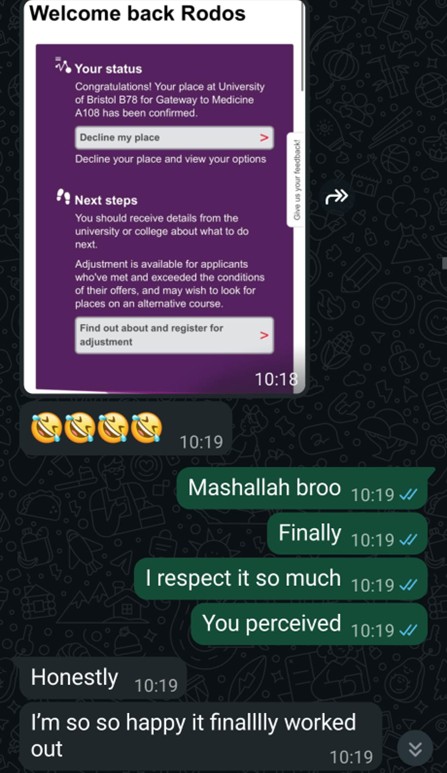This screenshot has width=447, height=773.
Task: Tap the 'You perceived' message bubble
Action: click(309, 624)
